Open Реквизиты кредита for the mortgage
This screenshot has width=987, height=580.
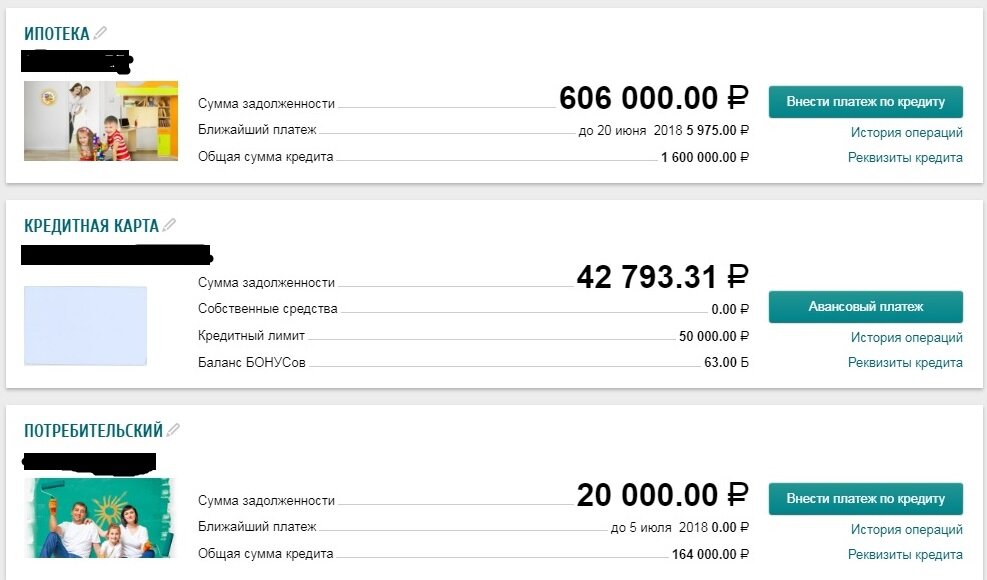(x=905, y=157)
